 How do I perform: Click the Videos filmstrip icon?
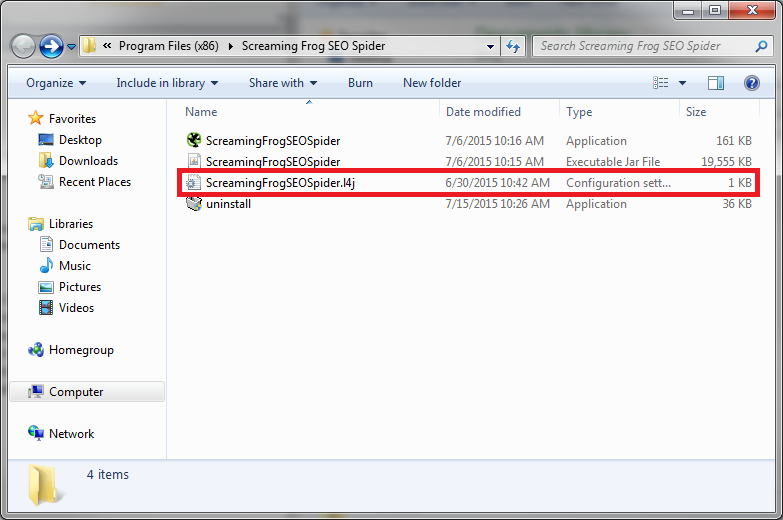click(x=46, y=308)
